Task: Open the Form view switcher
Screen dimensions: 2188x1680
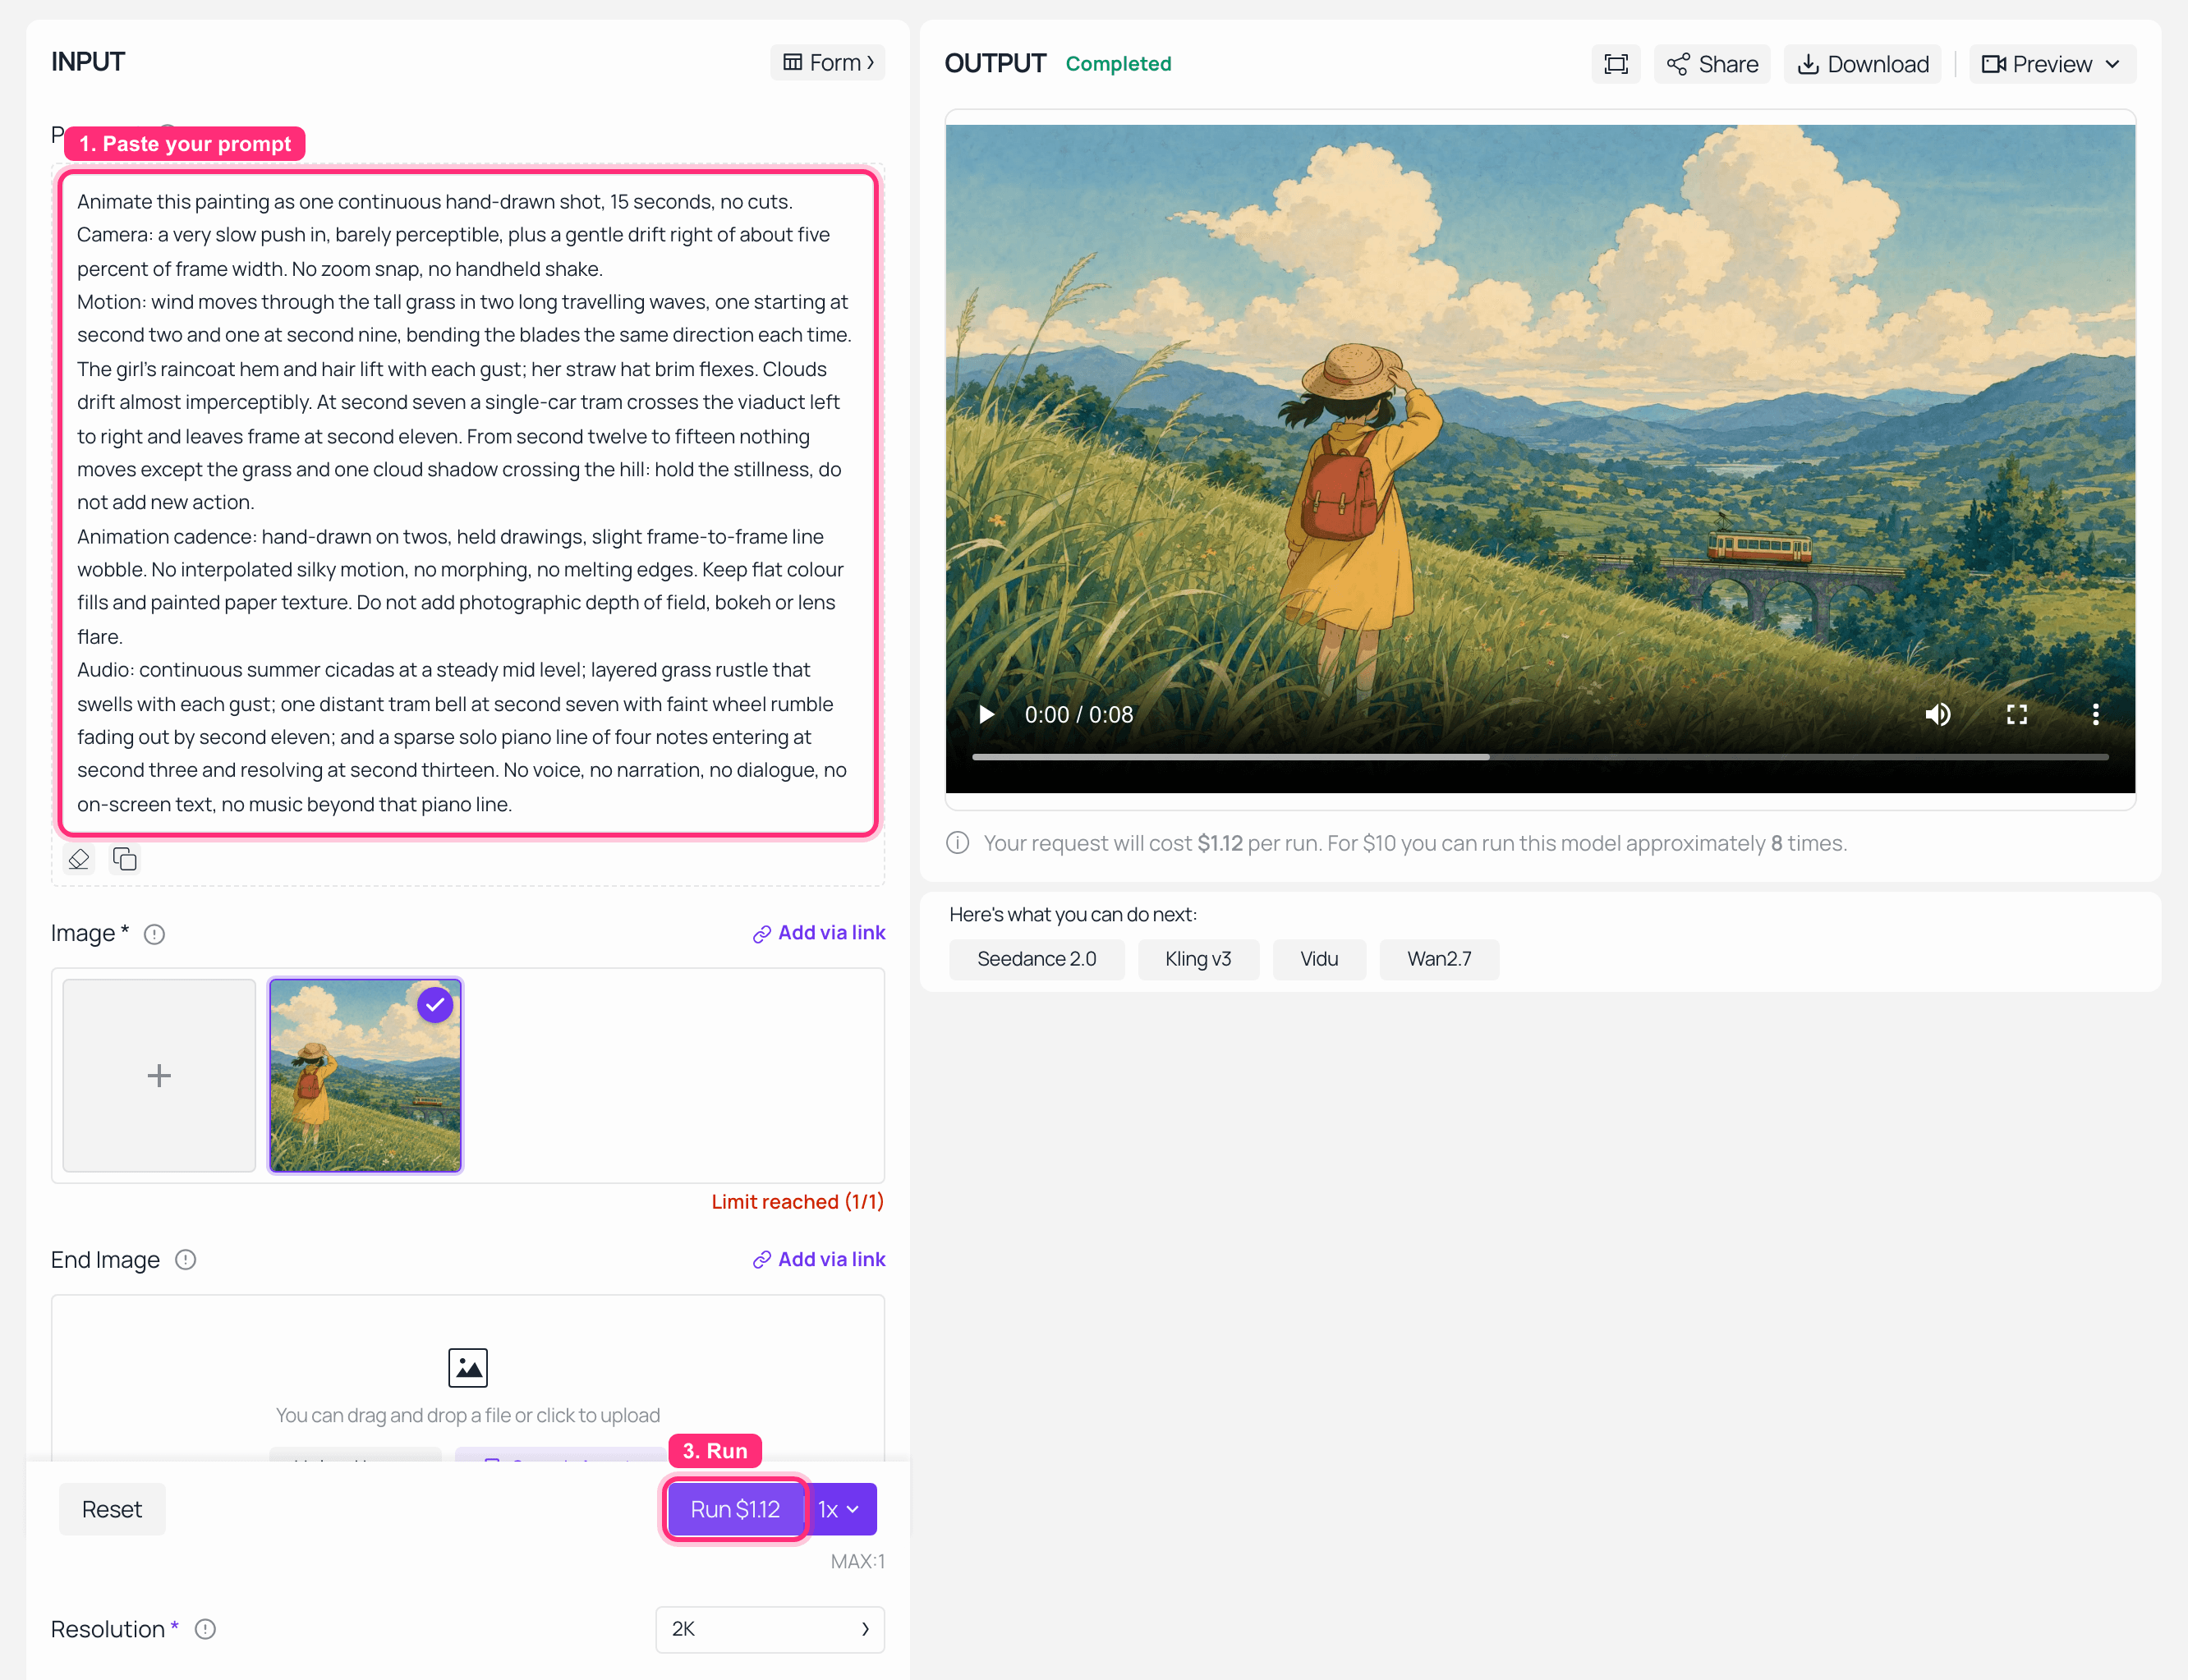Action: click(x=828, y=62)
